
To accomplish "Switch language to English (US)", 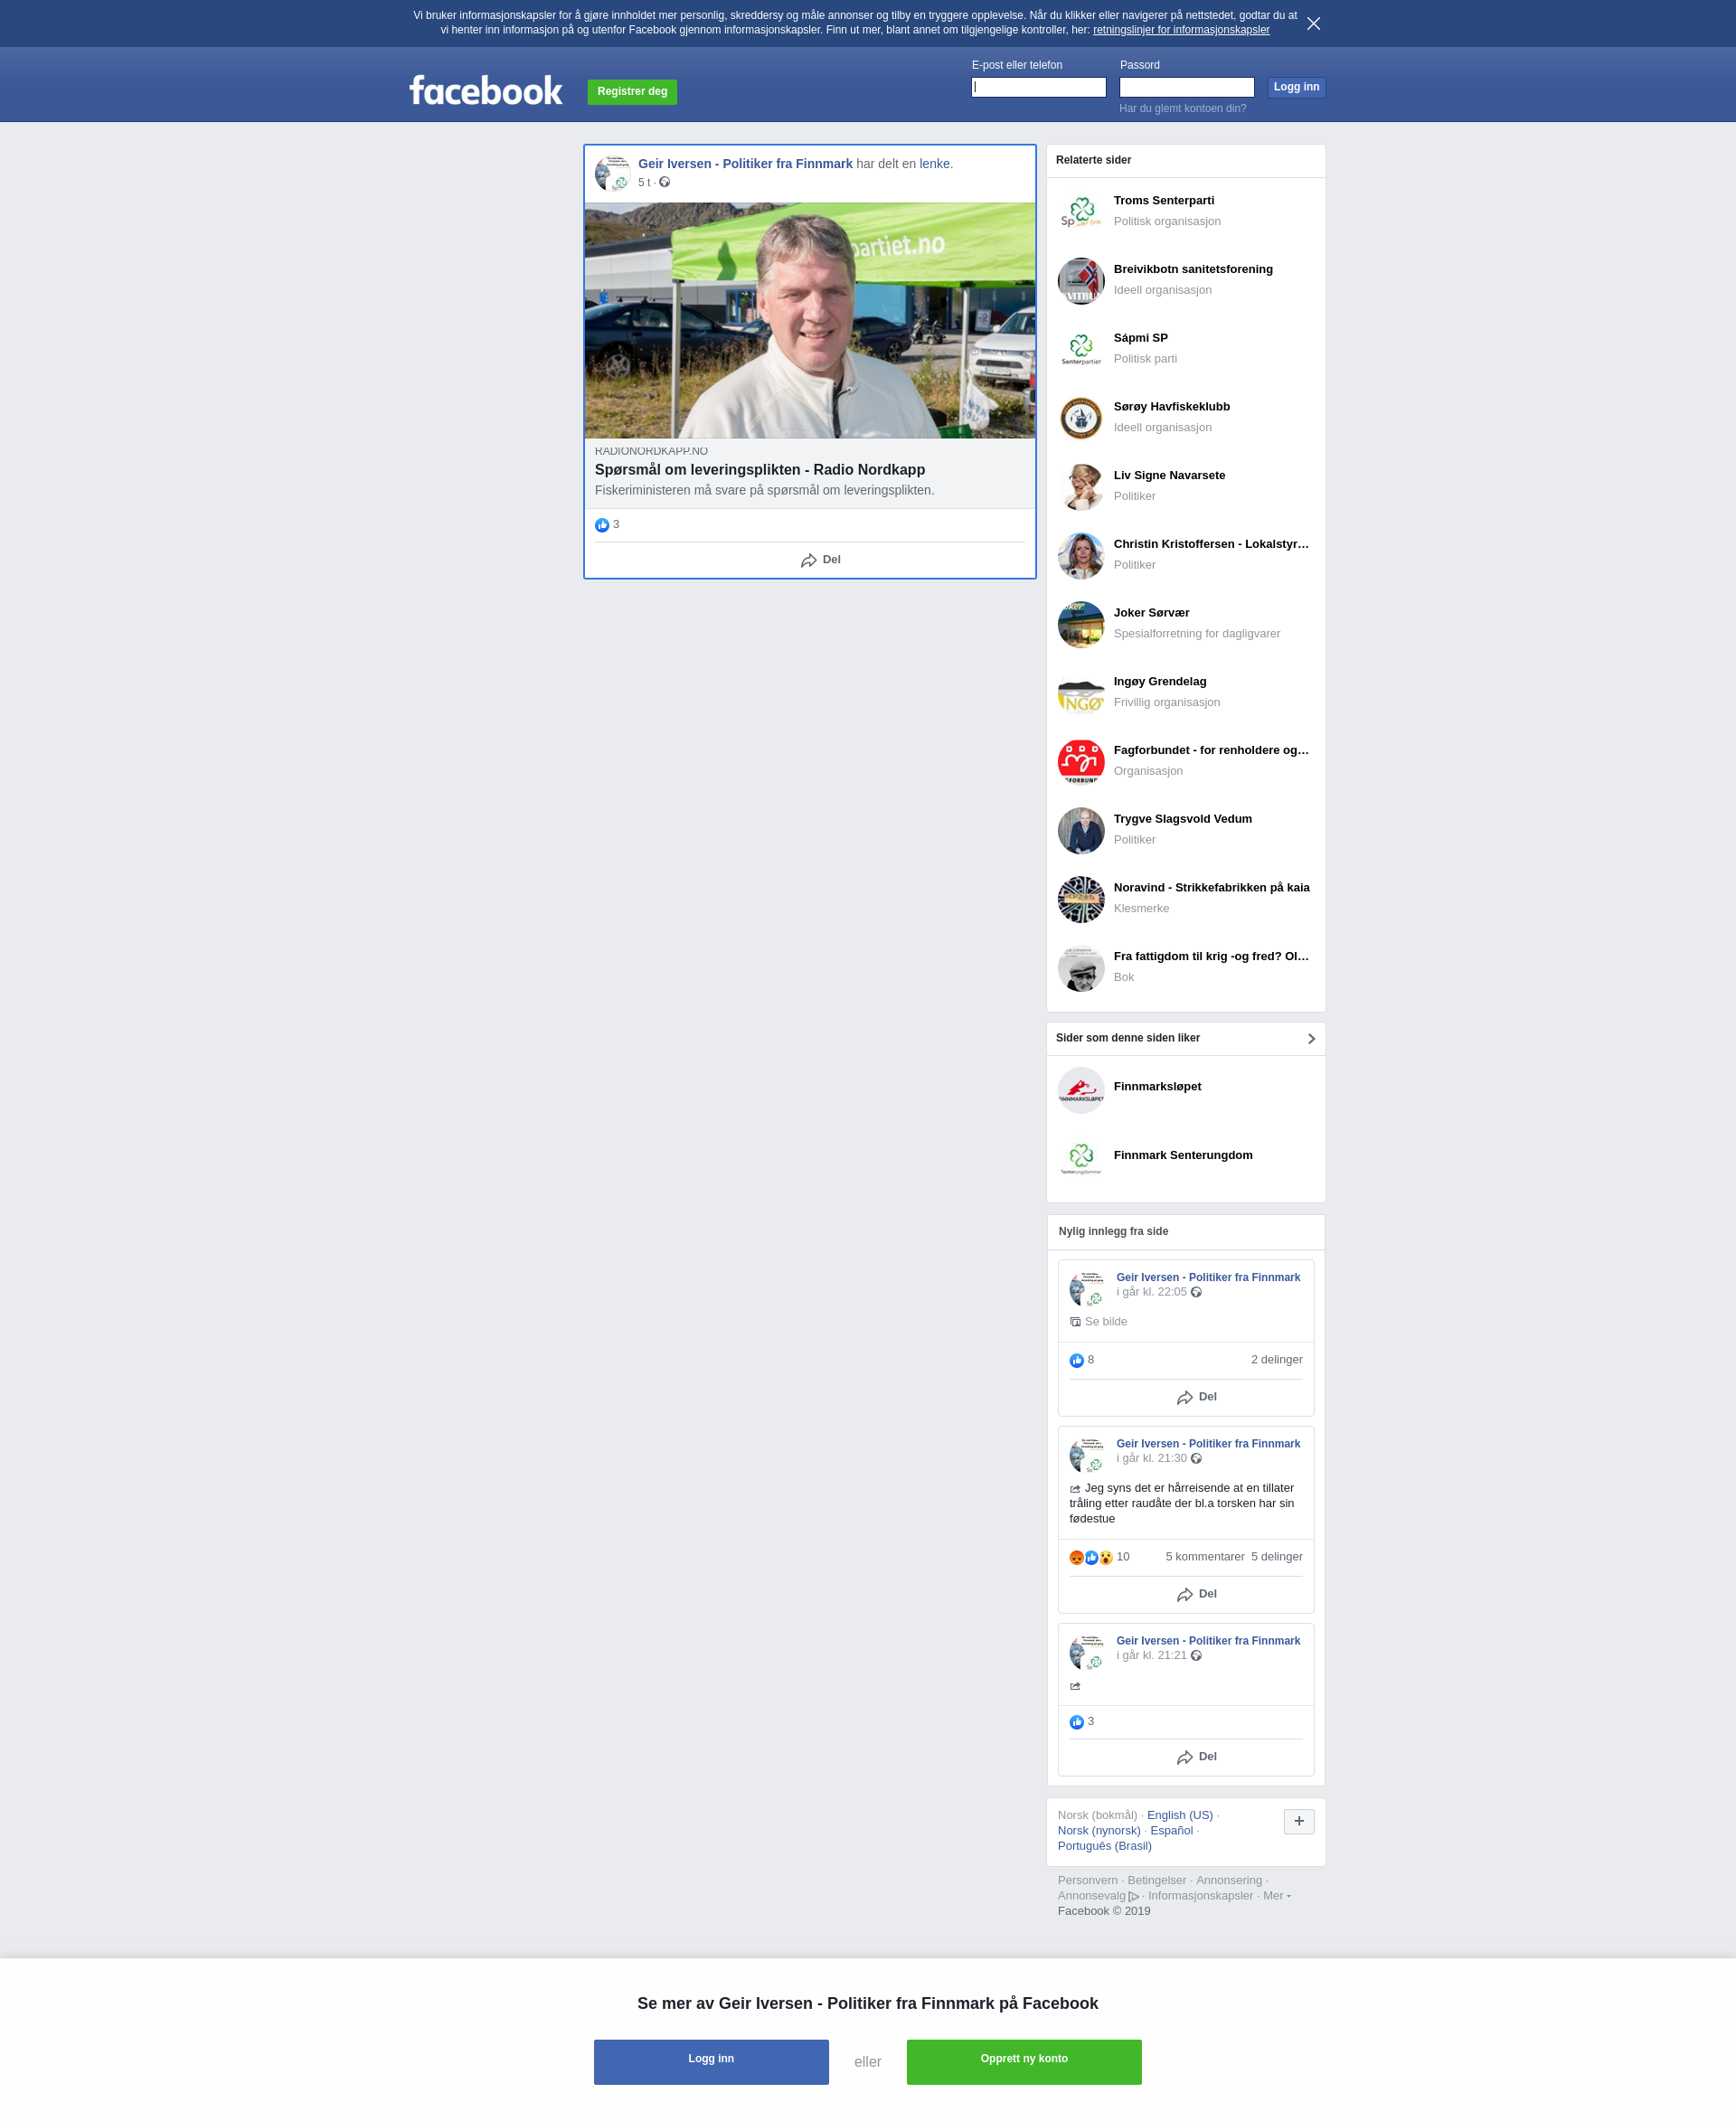I will coord(1179,1815).
